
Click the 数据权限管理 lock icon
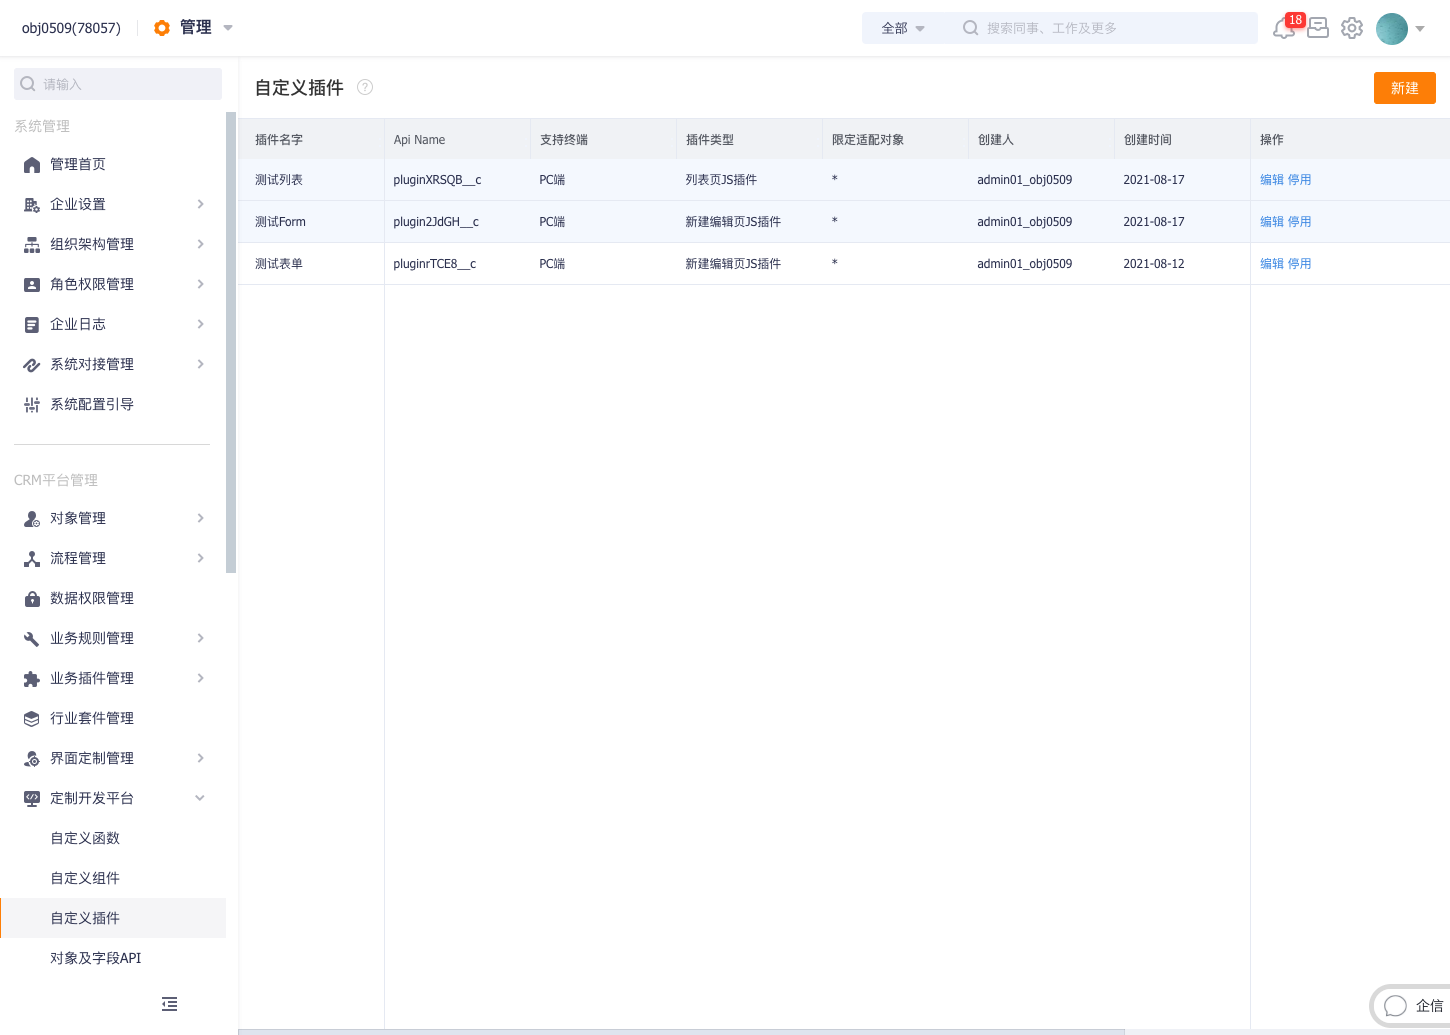[32, 598]
